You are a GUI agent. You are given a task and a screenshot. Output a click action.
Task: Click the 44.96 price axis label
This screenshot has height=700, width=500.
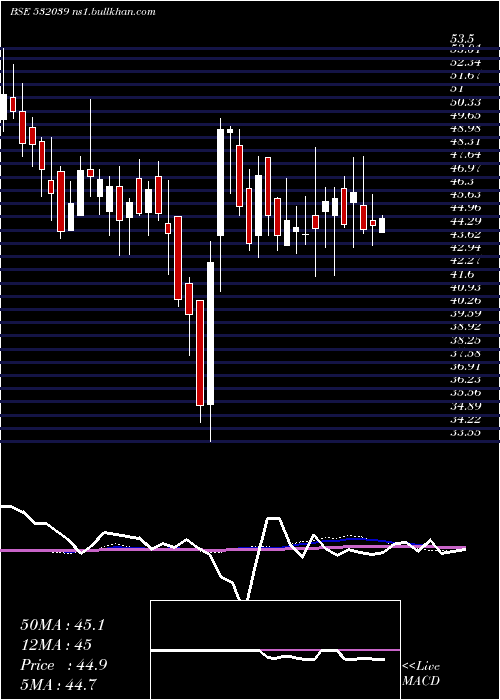pos(466,208)
